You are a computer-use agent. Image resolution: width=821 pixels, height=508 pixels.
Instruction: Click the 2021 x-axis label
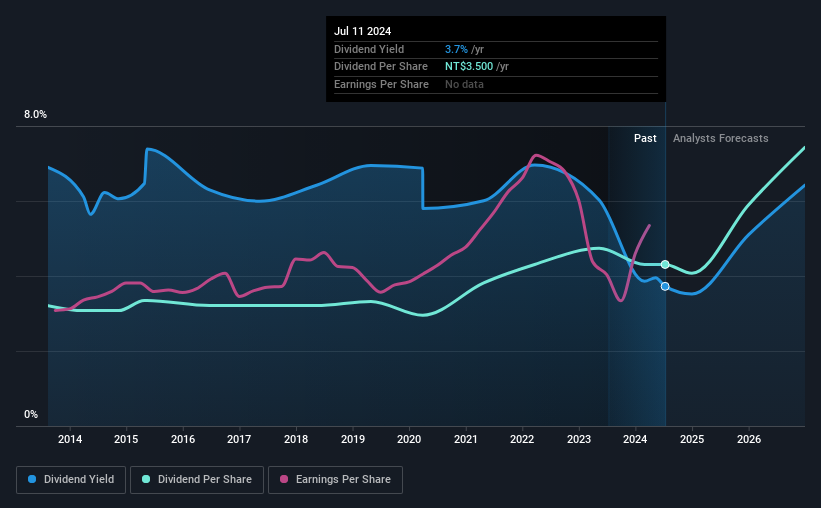pos(465,439)
